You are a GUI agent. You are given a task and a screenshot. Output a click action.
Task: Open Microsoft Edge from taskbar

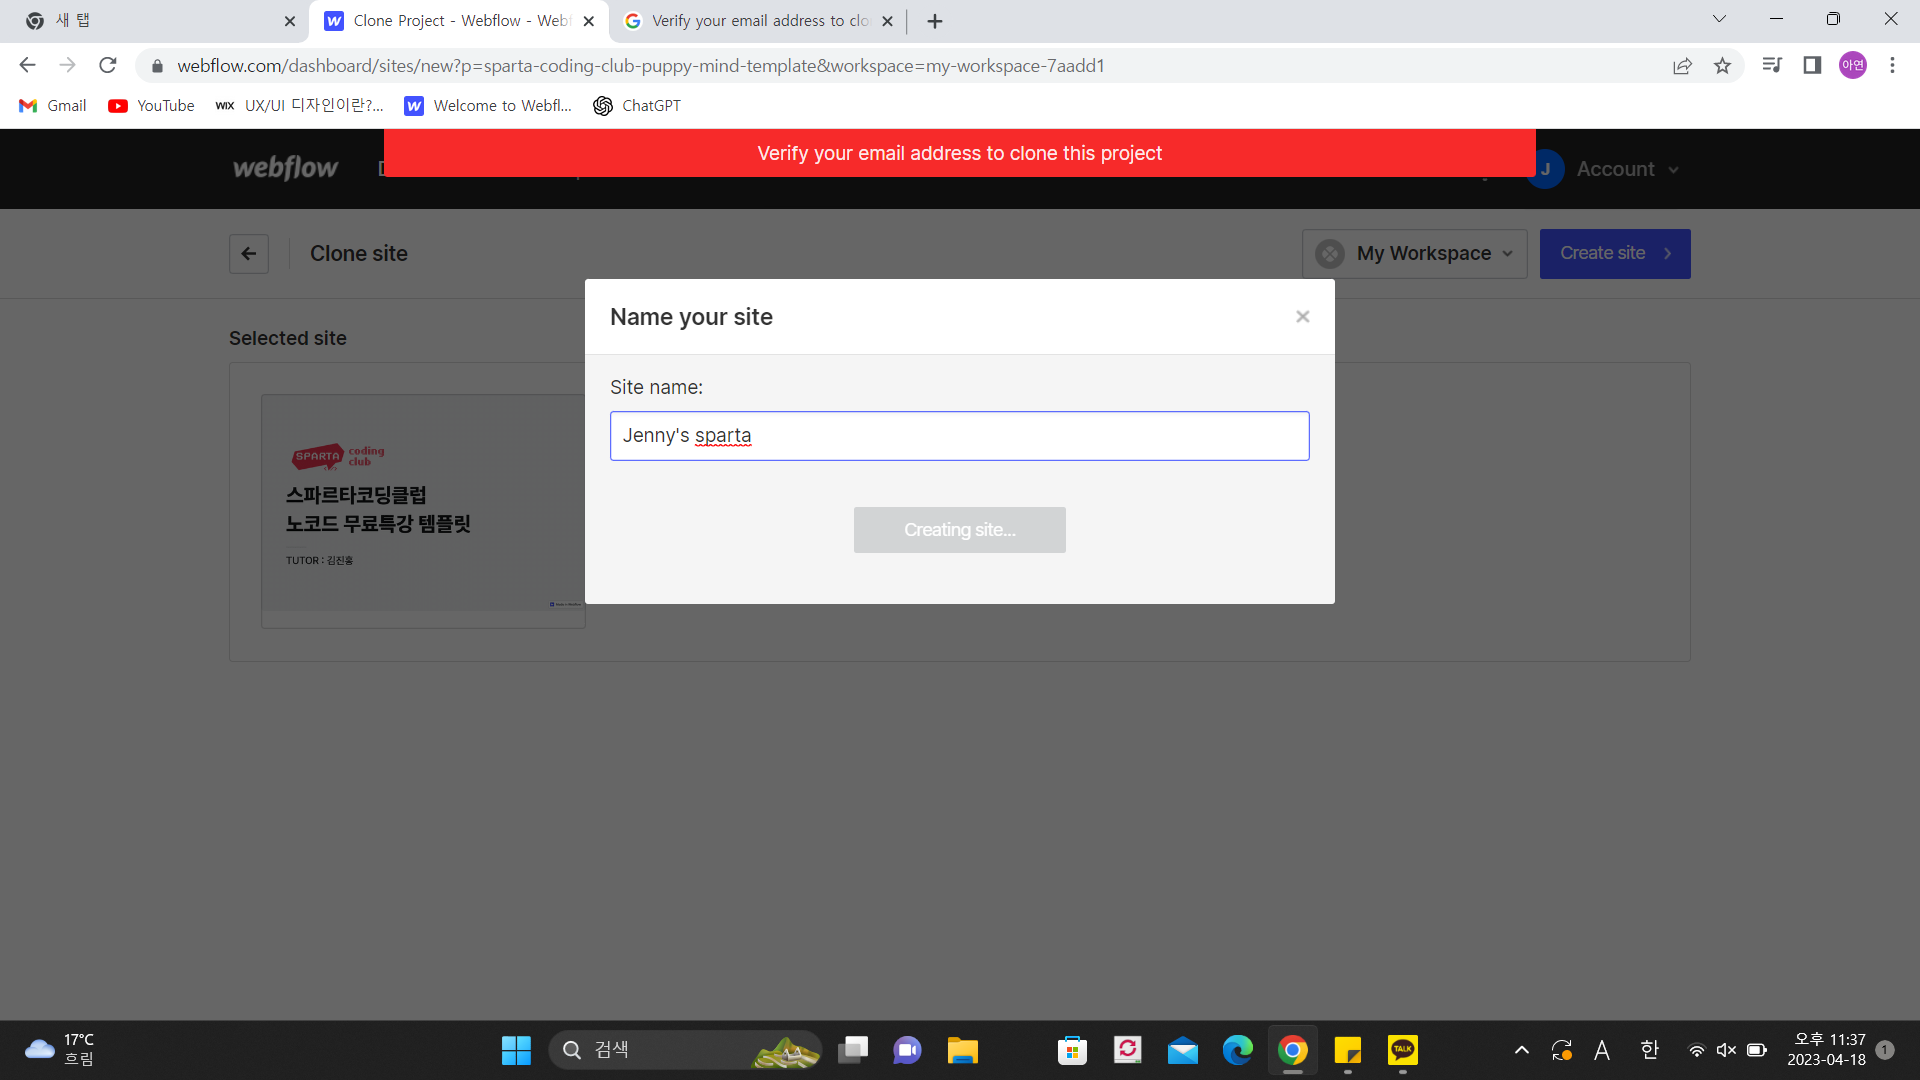pyautogui.click(x=1237, y=1050)
